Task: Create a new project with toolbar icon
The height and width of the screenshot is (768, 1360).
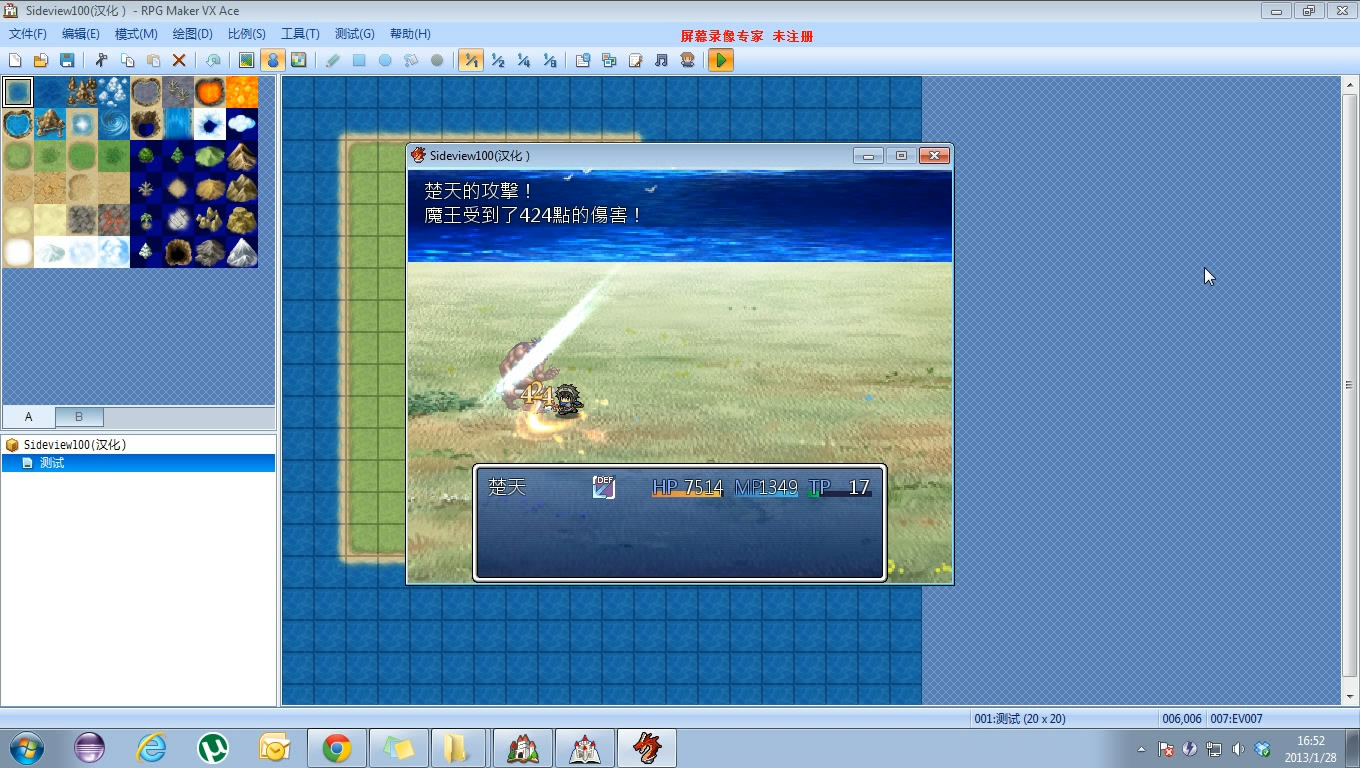Action: (x=15, y=60)
